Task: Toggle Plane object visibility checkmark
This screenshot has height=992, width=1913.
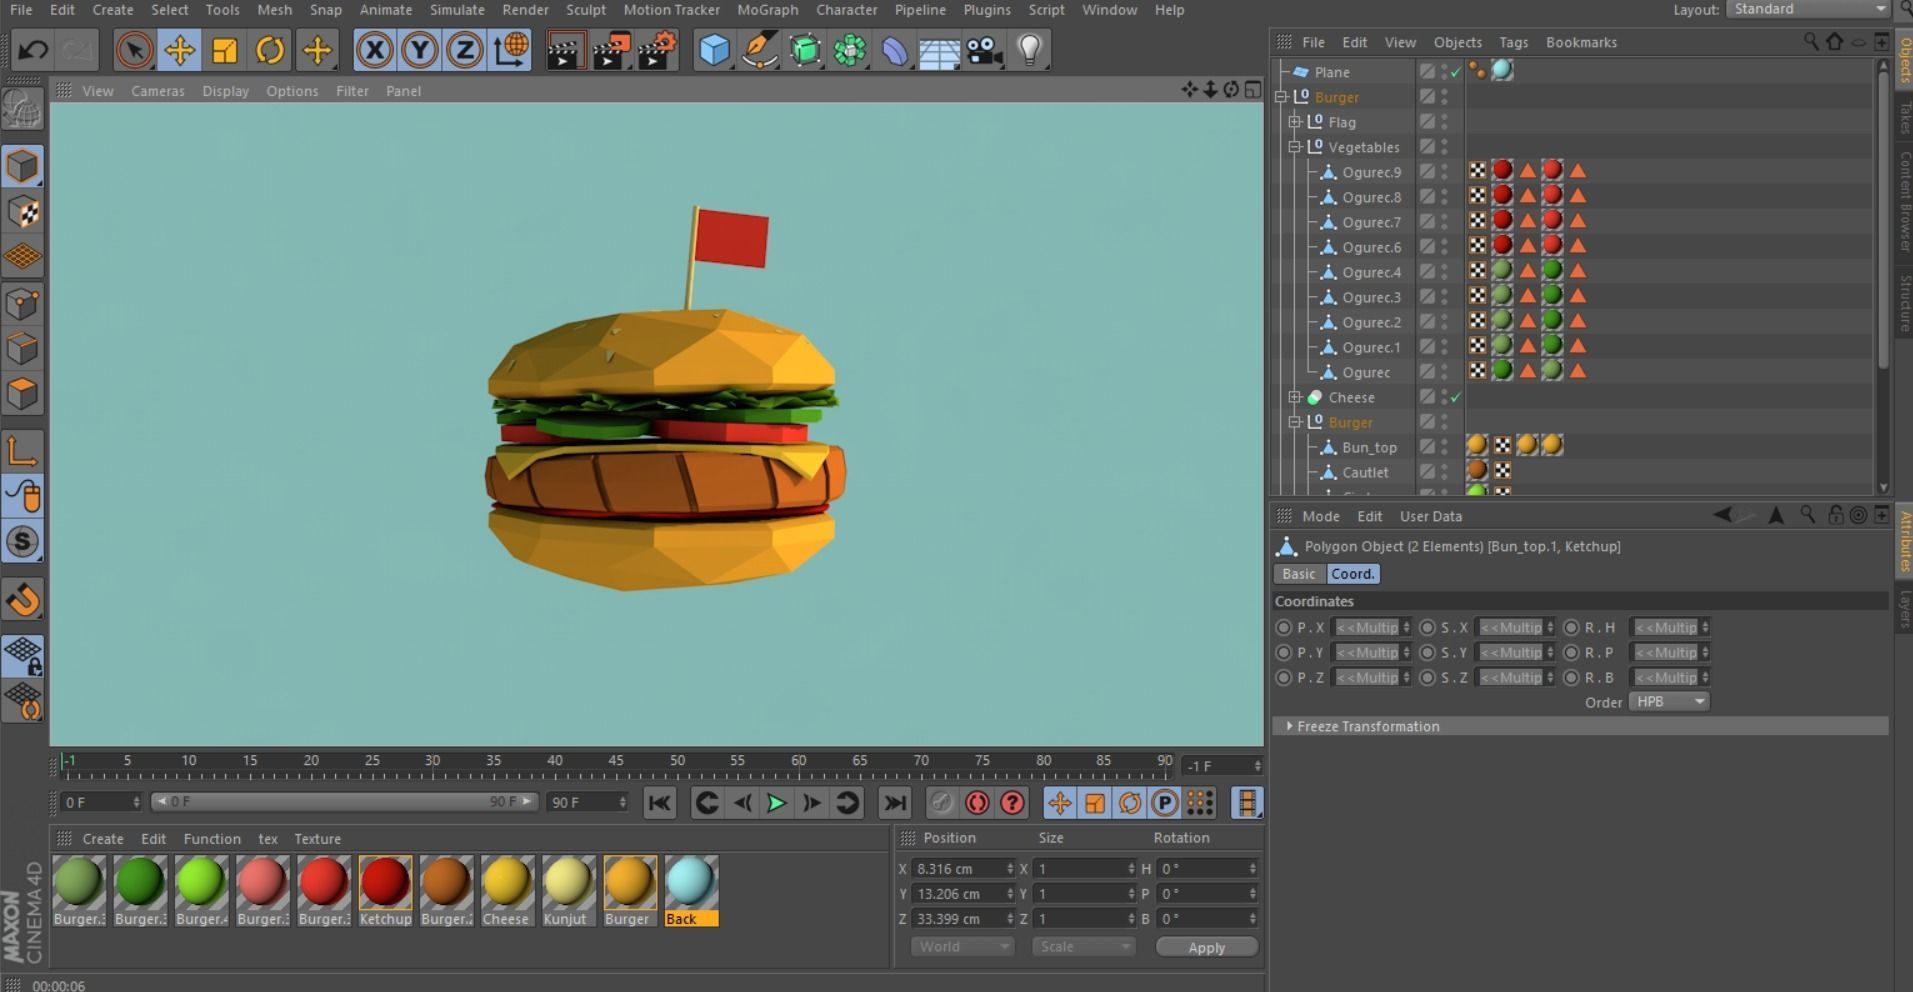Action: click(1456, 72)
